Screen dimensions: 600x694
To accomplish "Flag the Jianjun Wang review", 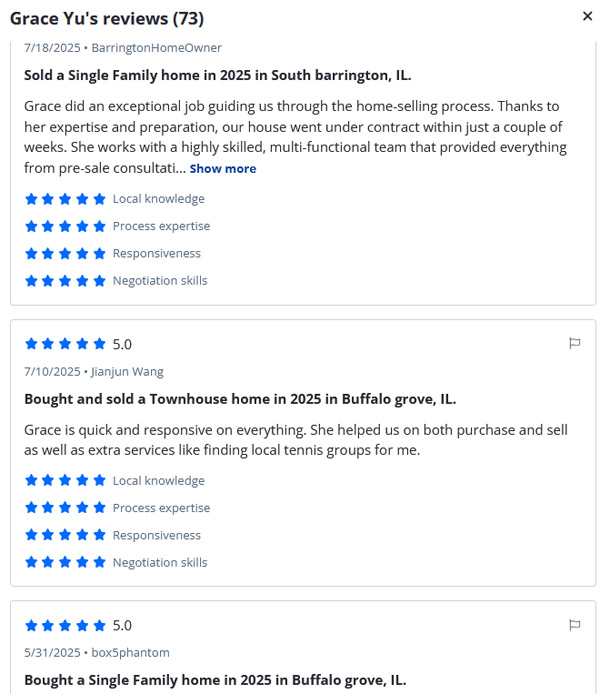I will [x=574, y=343].
